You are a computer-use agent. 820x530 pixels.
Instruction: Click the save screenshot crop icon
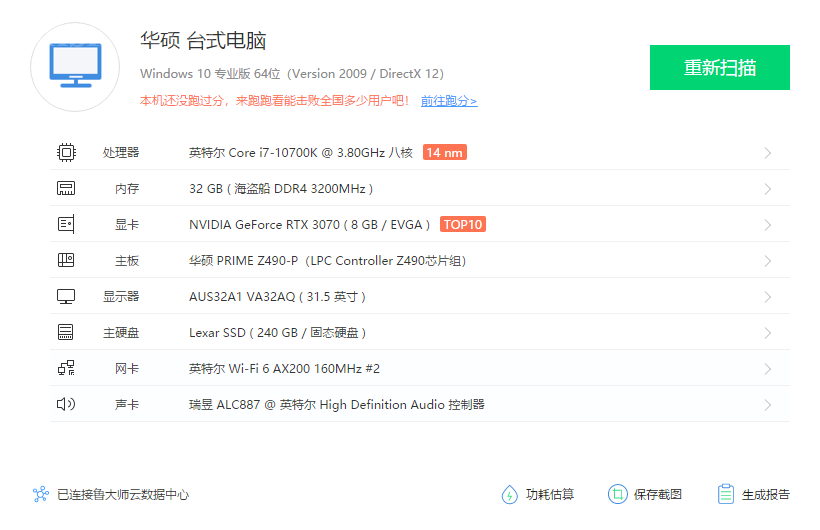(618, 494)
